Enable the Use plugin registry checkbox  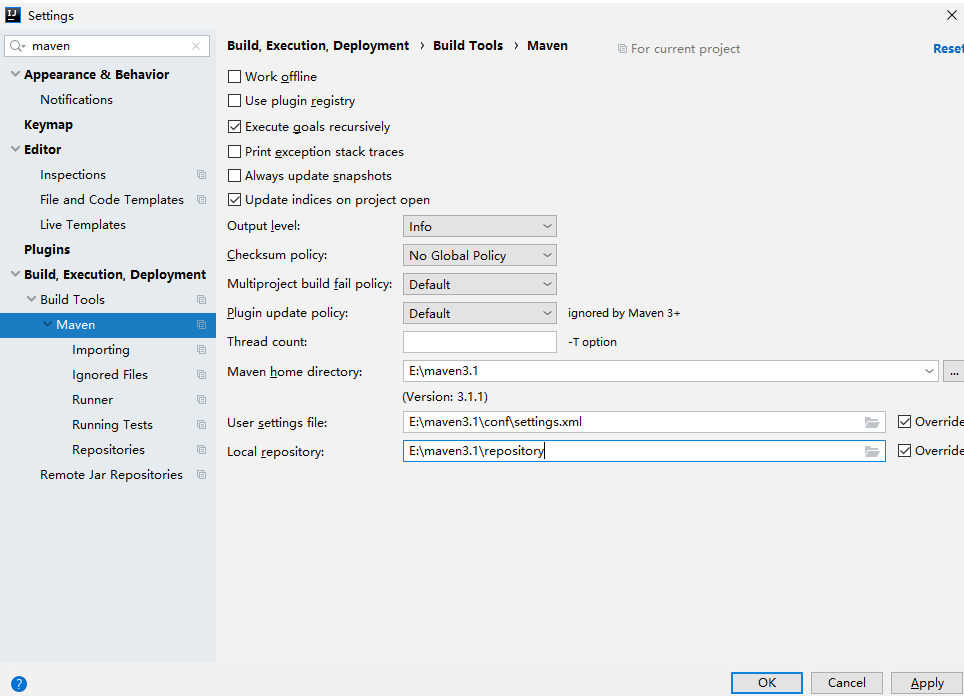tap(234, 101)
